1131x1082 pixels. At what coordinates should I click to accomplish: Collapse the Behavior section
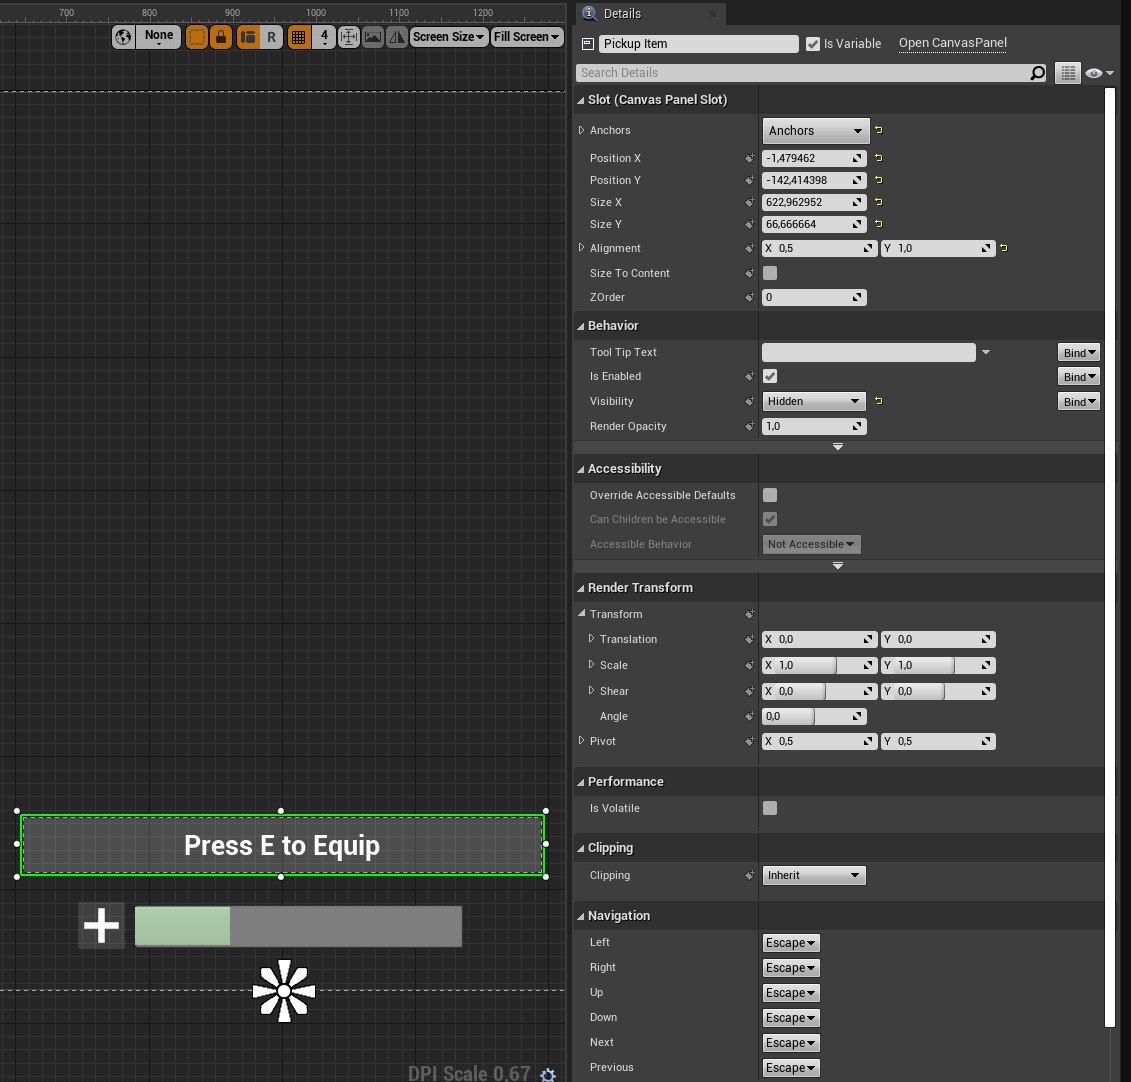coord(581,326)
